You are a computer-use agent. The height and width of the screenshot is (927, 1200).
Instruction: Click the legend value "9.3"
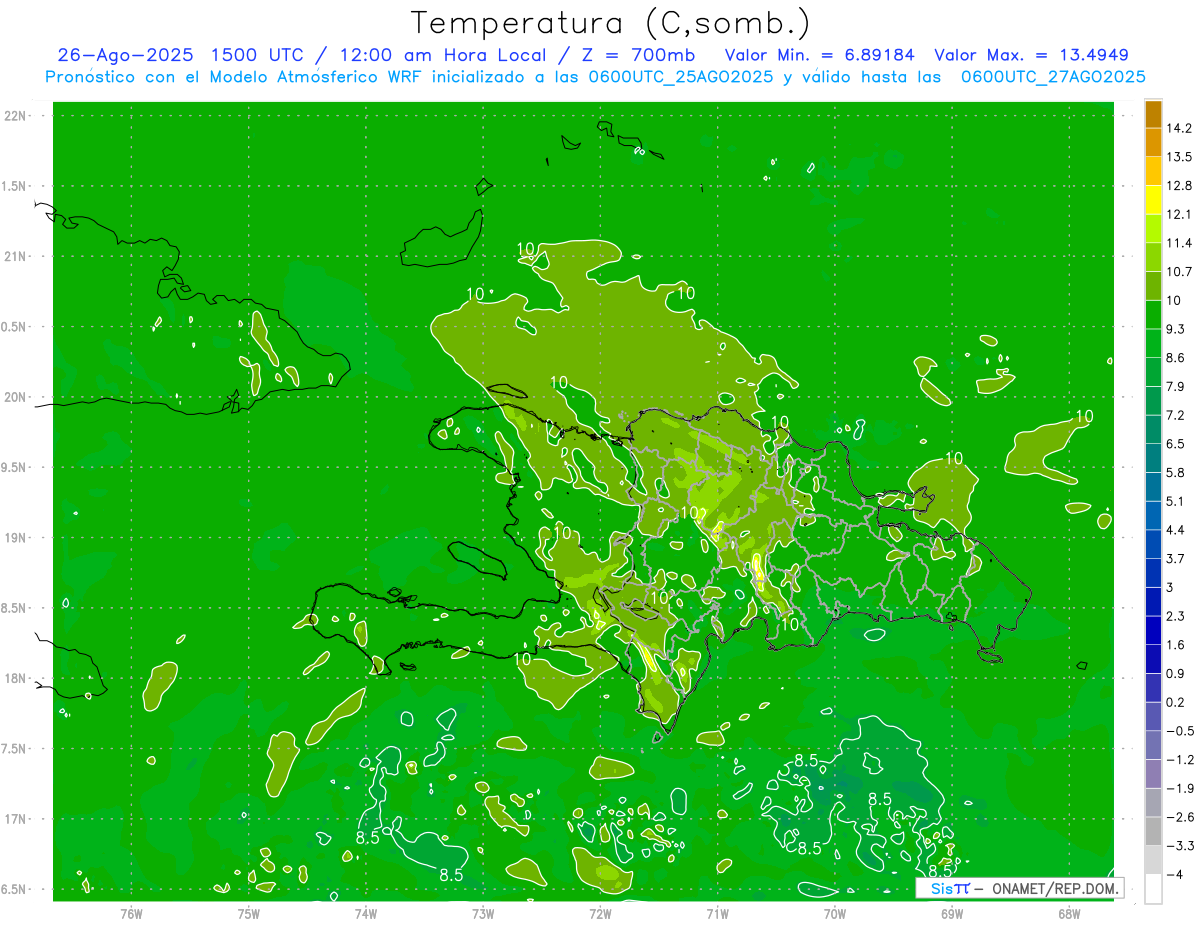click(x=1176, y=329)
